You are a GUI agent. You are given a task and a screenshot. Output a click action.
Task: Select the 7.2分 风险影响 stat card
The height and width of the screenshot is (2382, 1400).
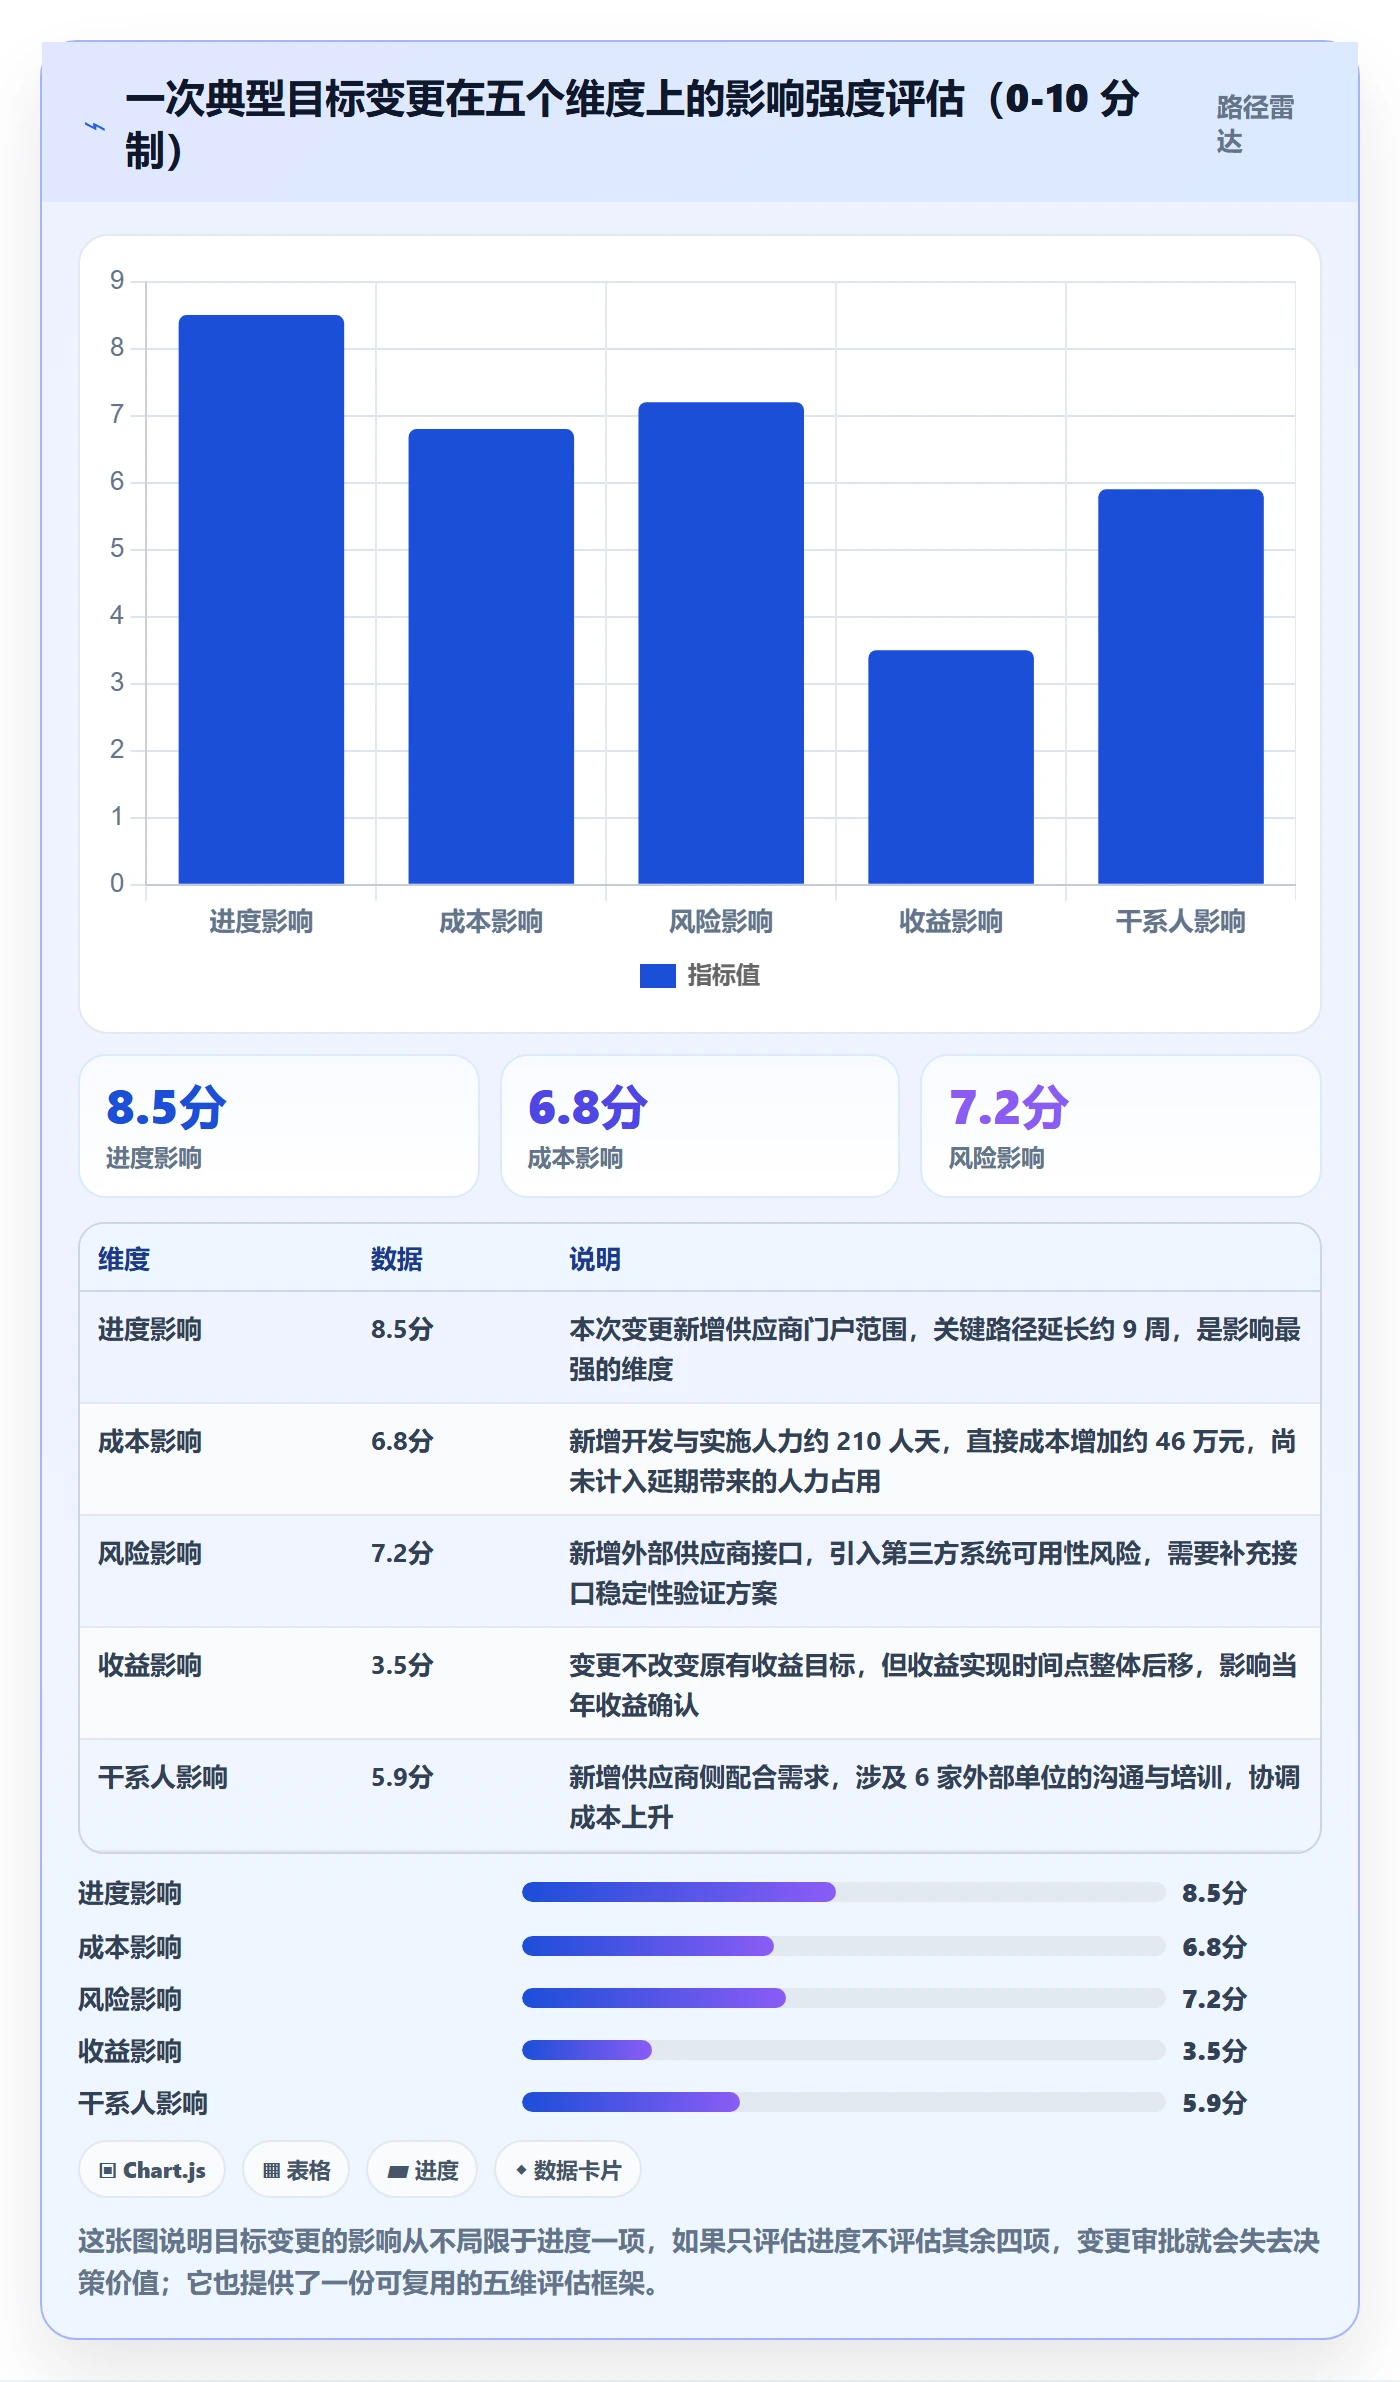tap(1121, 1126)
